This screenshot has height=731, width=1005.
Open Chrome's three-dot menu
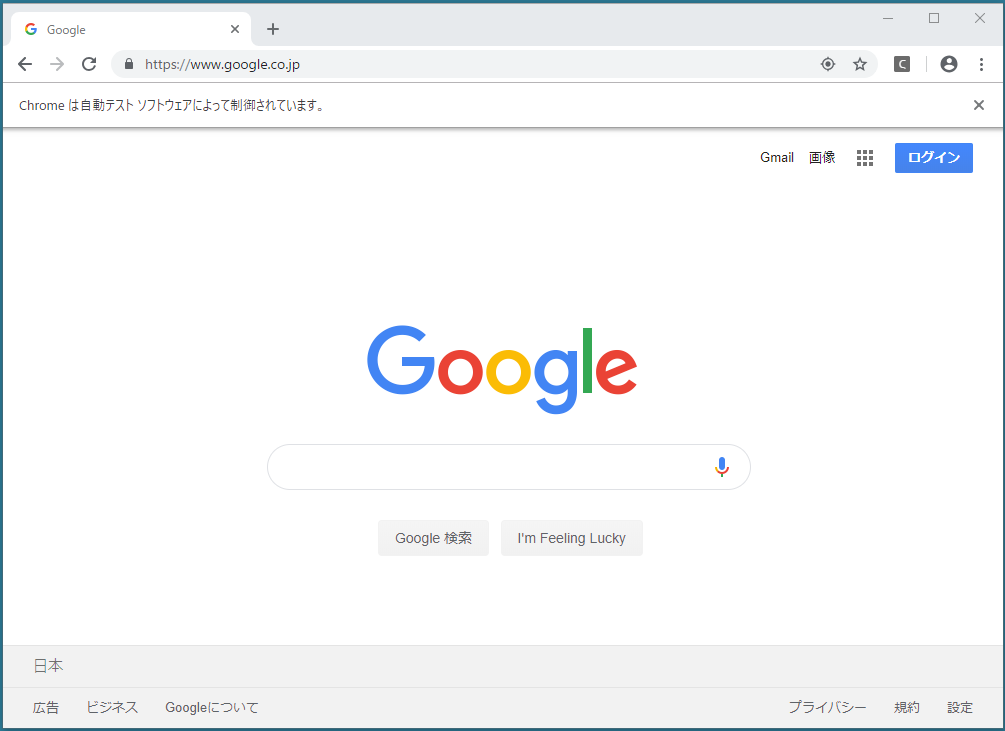(981, 64)
